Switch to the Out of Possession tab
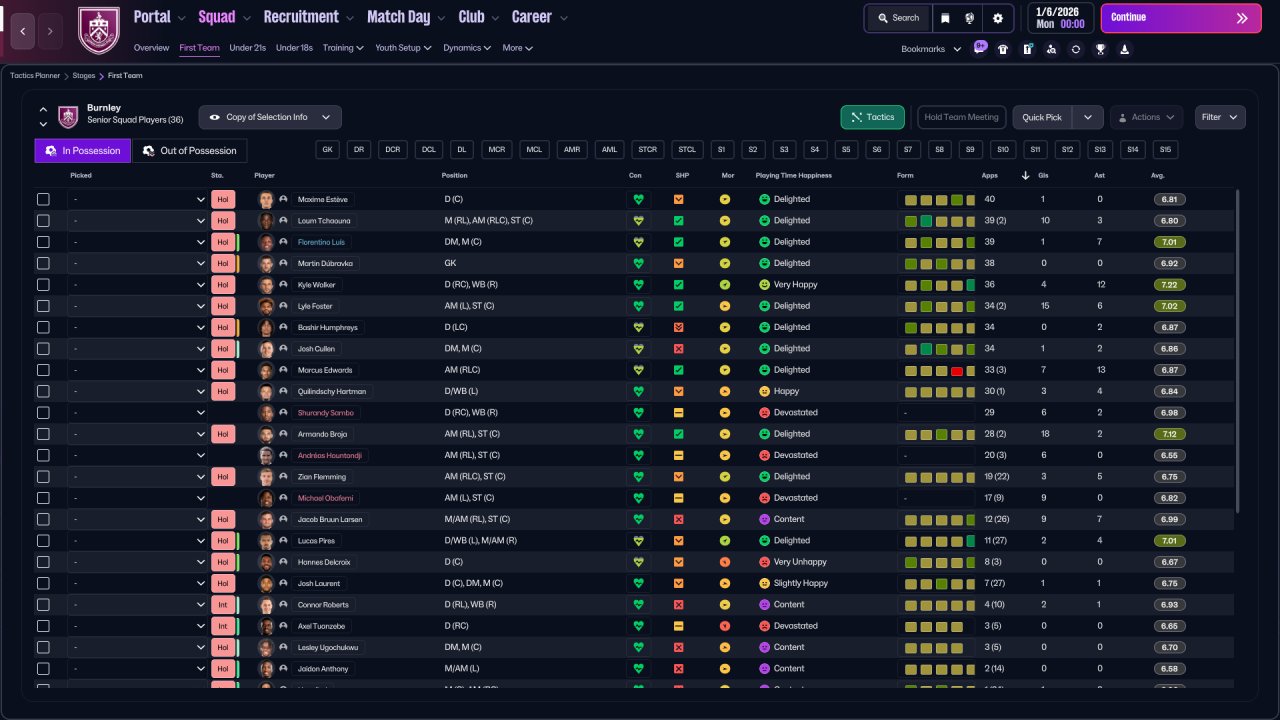The width and height of the screenshot is (1280, 720). pyautogui.click(x=189, y=151)
